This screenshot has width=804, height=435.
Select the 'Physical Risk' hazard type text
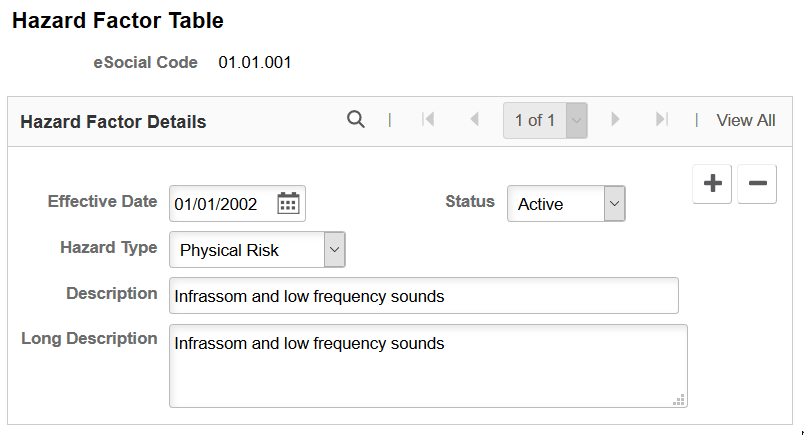tap(229, 250)
